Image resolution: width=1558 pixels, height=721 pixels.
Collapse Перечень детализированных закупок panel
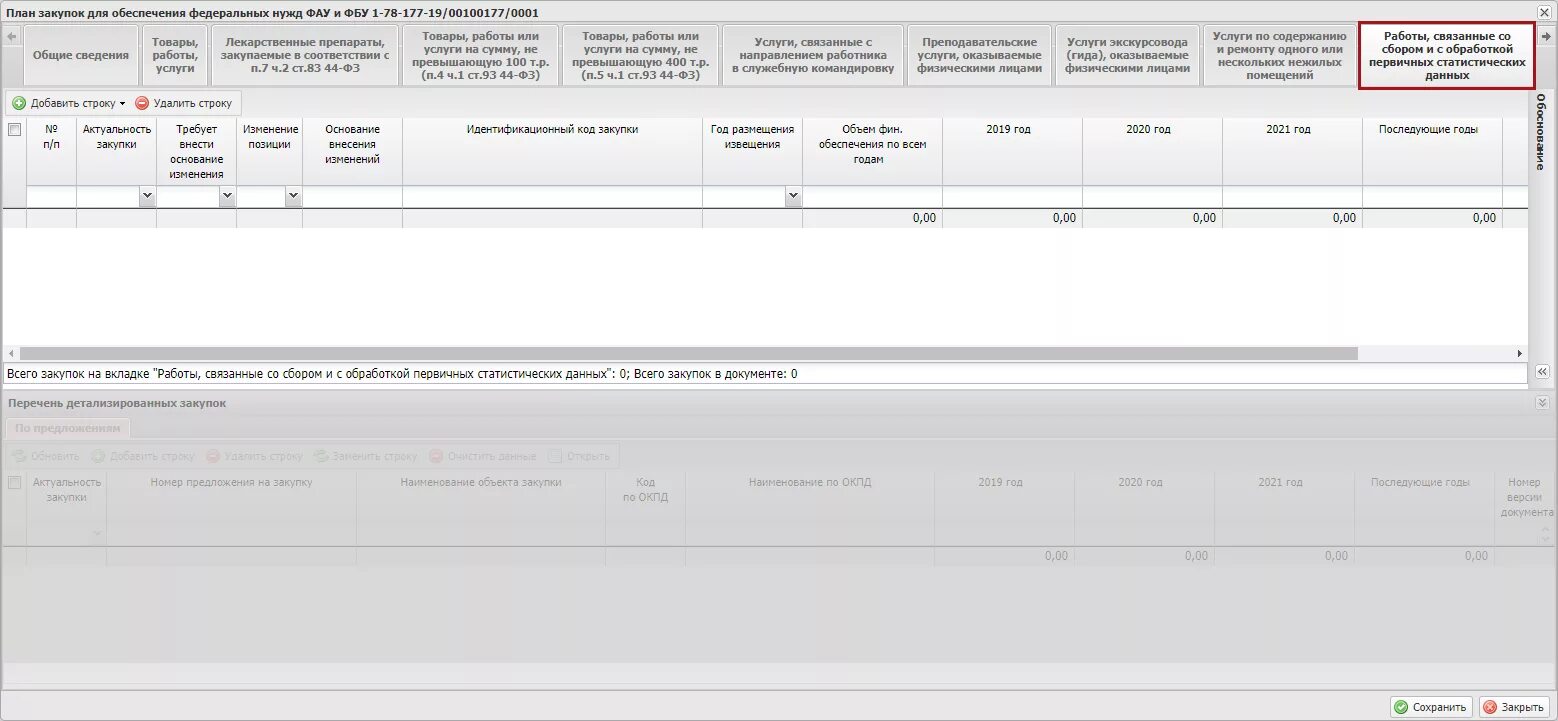[1542, 402]
